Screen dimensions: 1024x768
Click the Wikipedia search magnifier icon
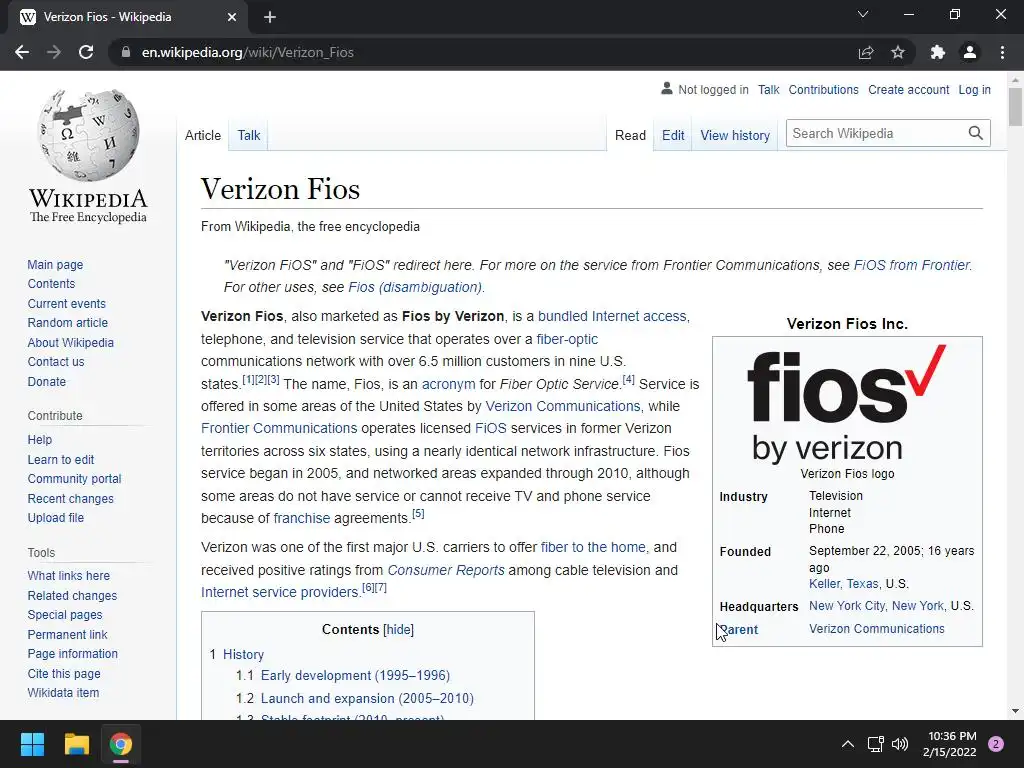click(x=976, y=133)
